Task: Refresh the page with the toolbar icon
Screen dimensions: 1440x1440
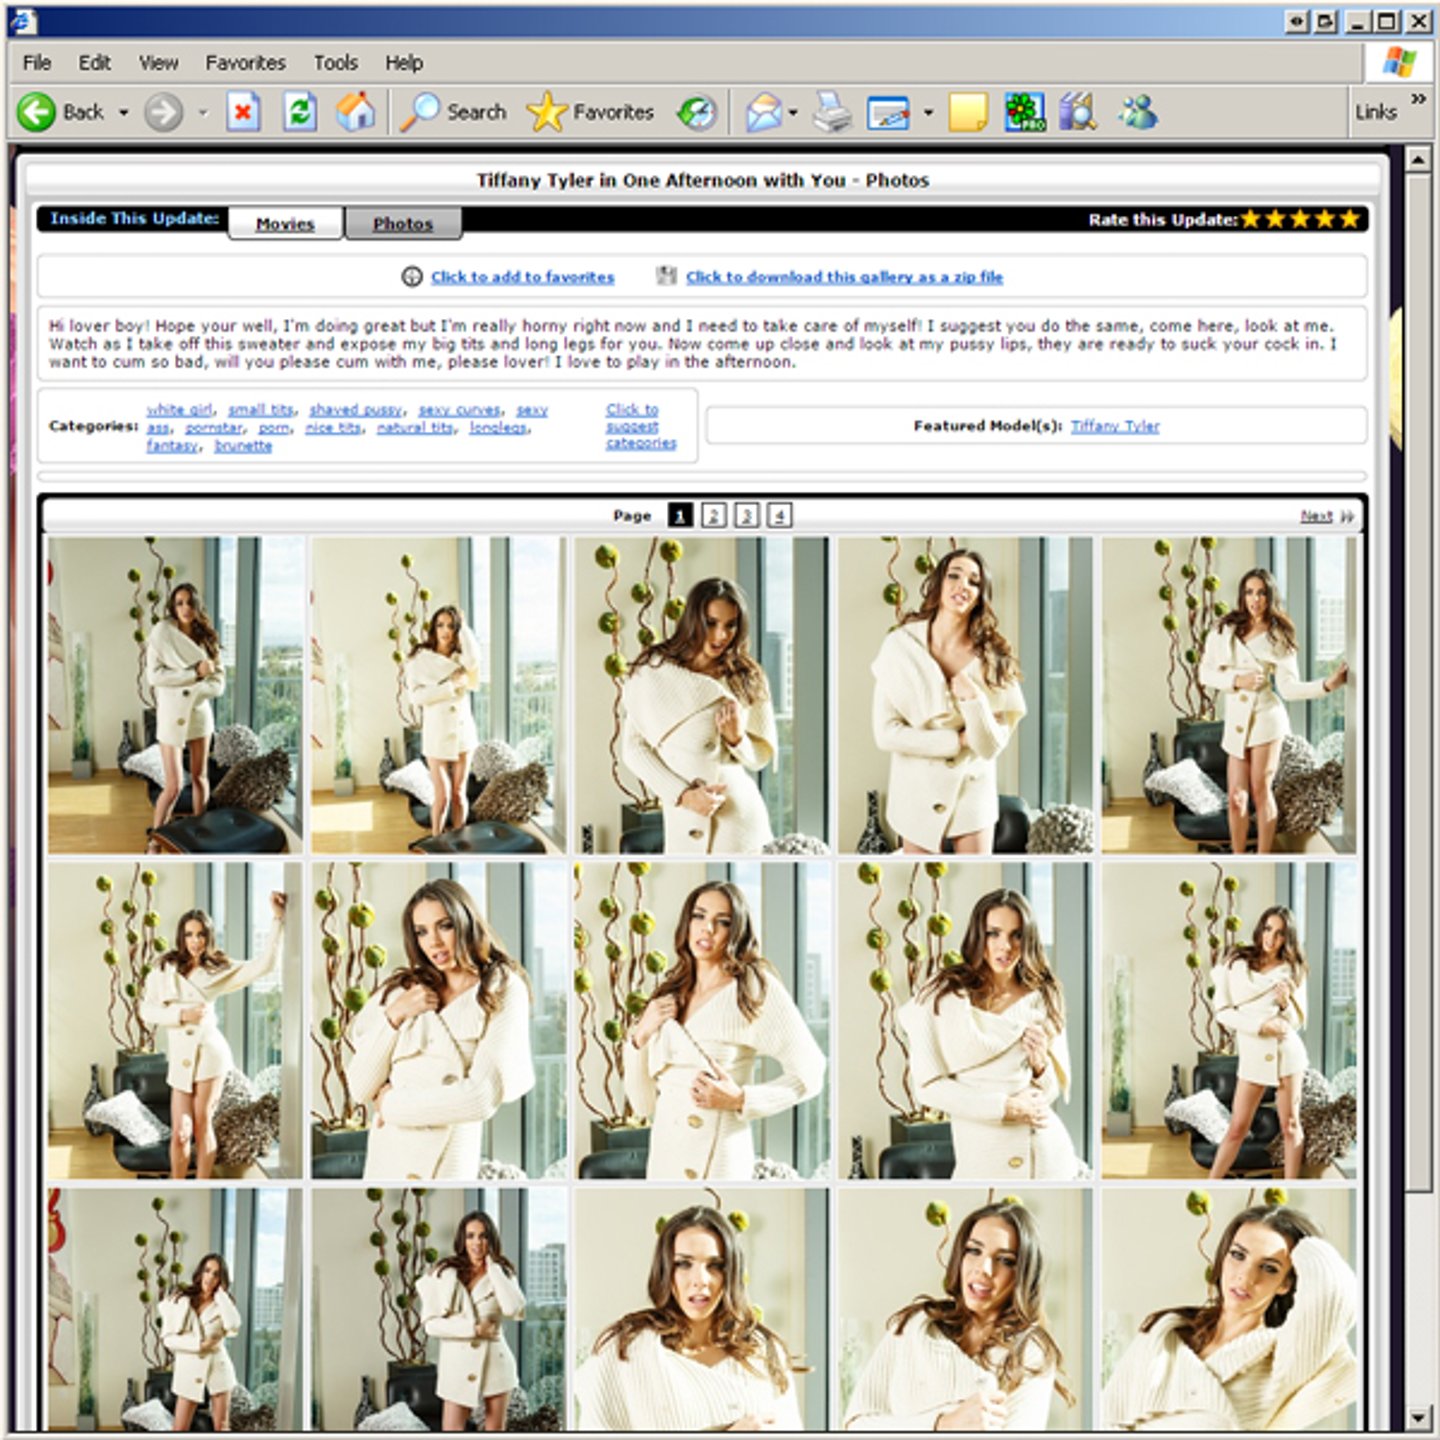Action: coord(300,112)
